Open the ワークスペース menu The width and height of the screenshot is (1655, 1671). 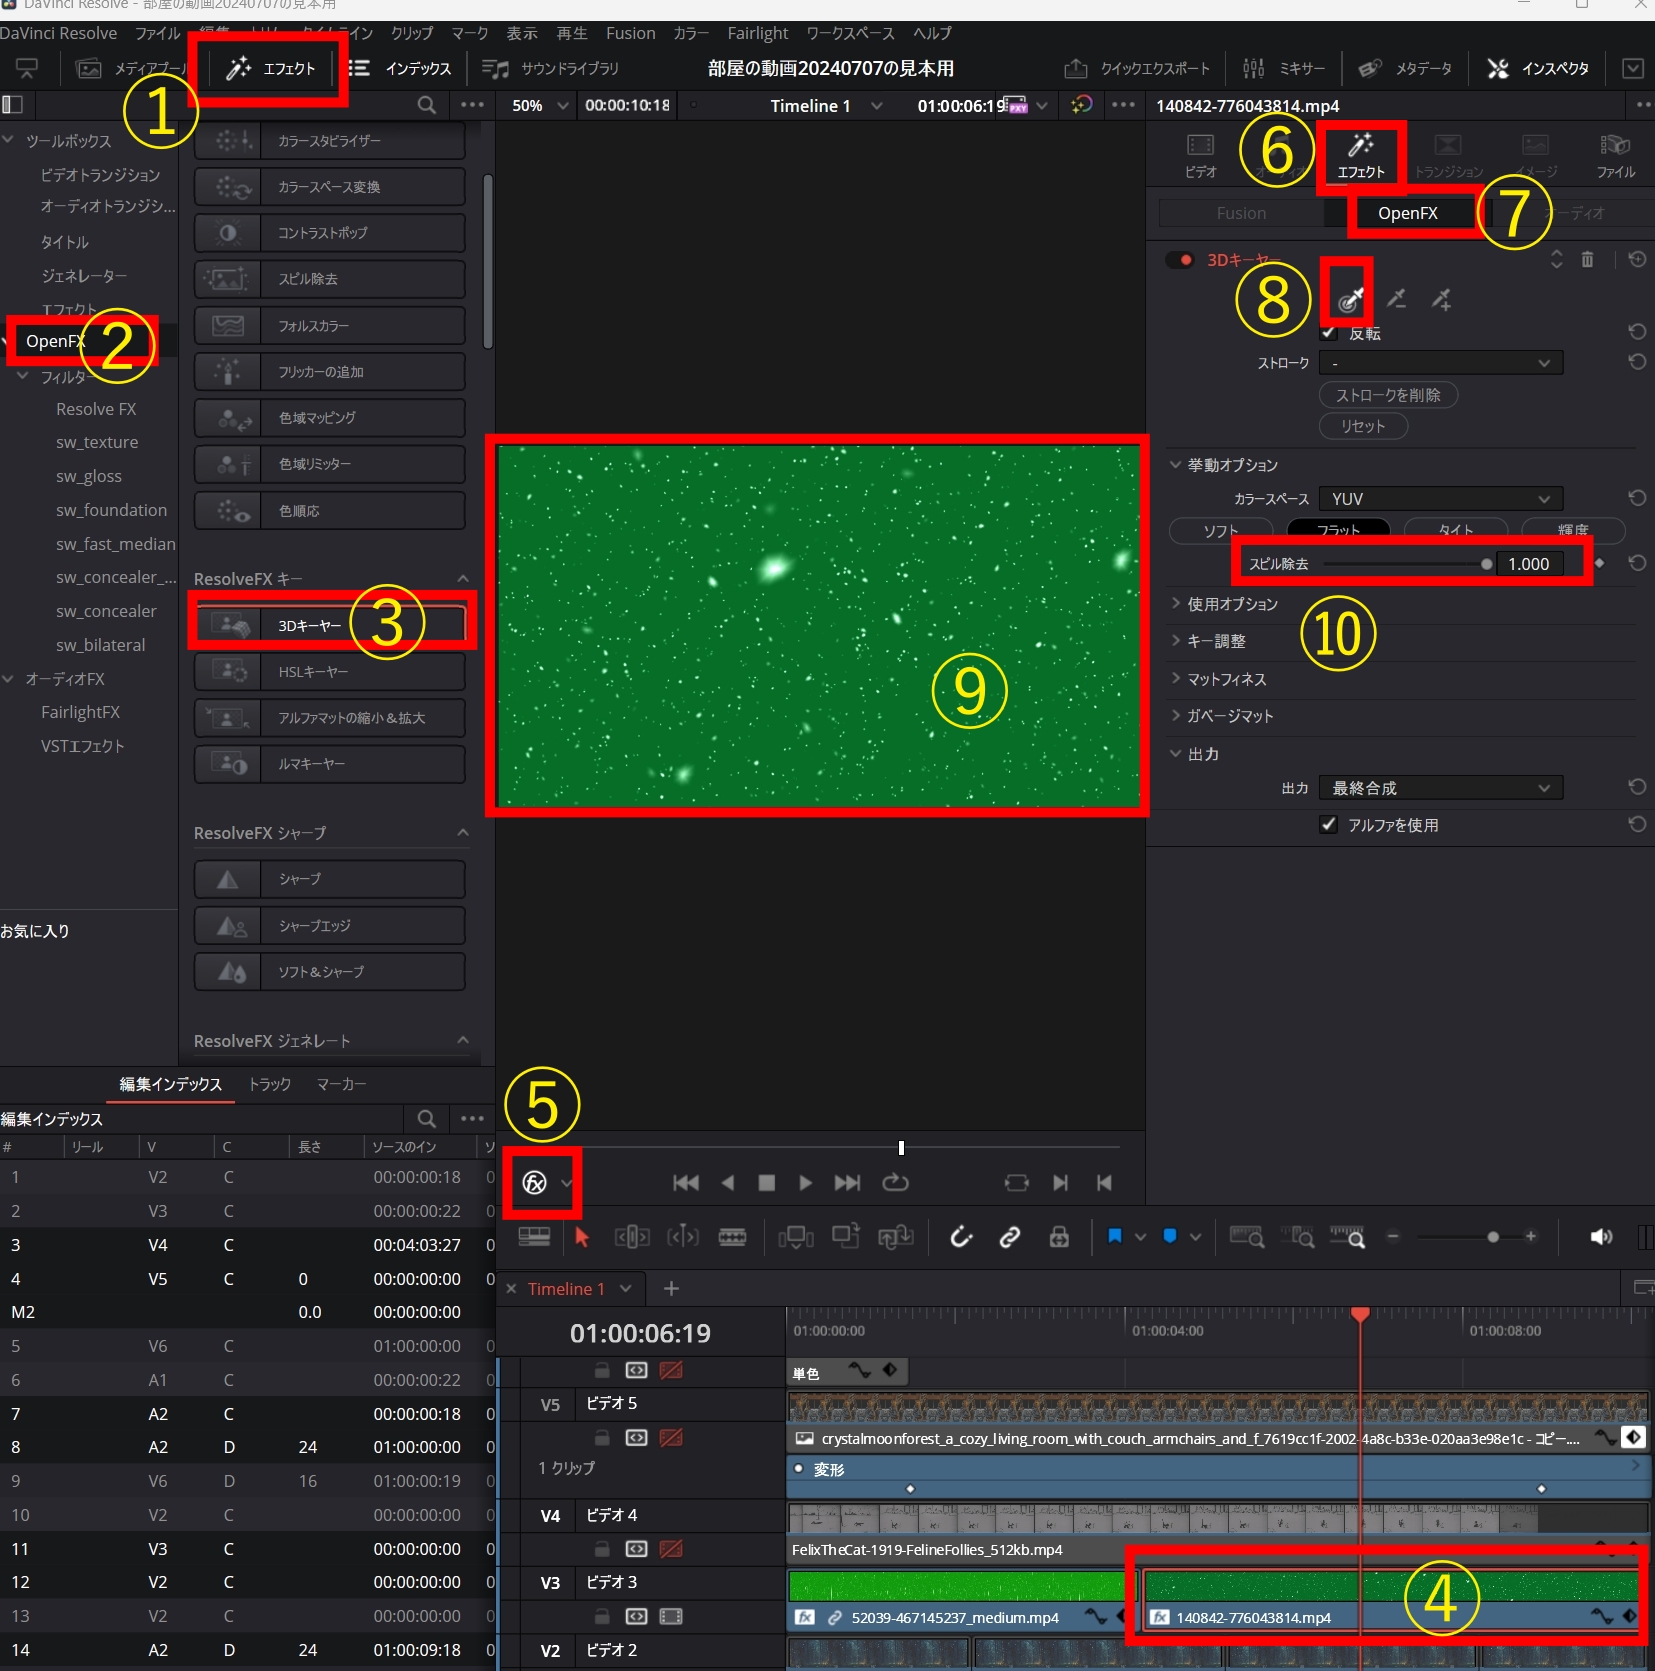(850, 33)
